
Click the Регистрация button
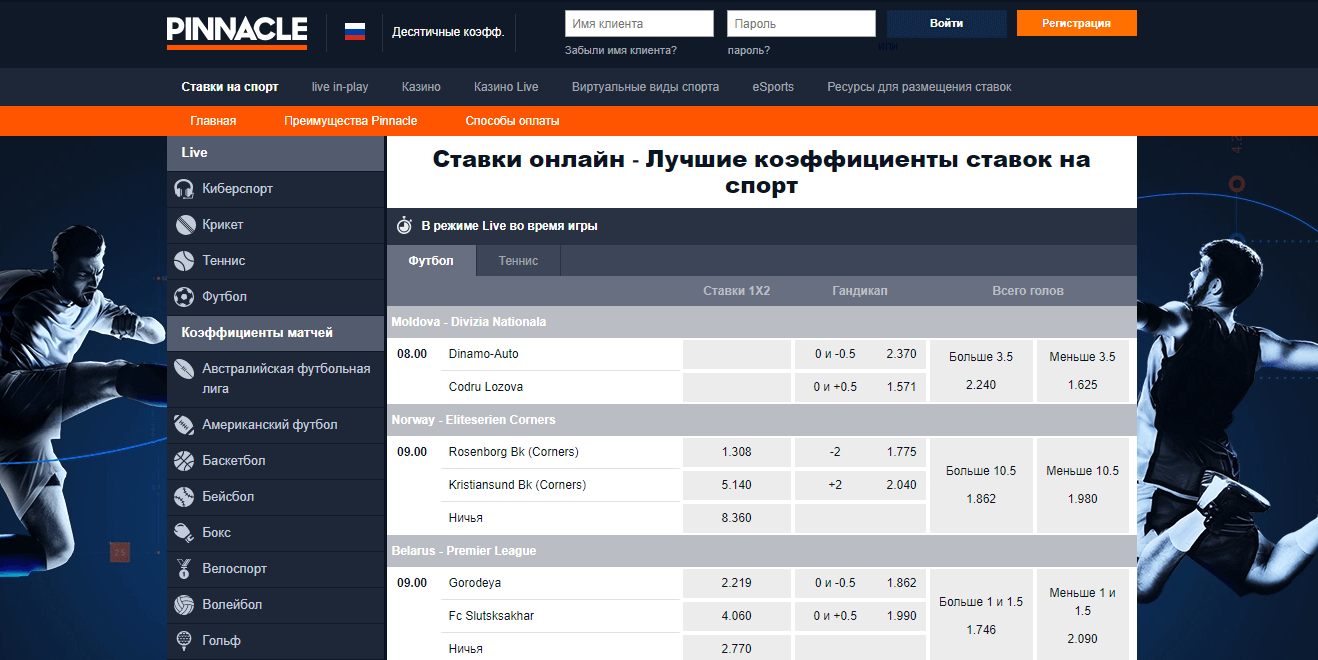click(1077, 23)
